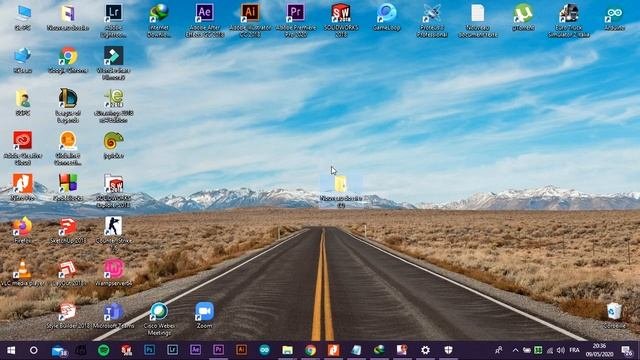This screenshot has height=360, width=640.
Task: Select Style Builder 2018 desktop shortcut
Action: point(68,316)
